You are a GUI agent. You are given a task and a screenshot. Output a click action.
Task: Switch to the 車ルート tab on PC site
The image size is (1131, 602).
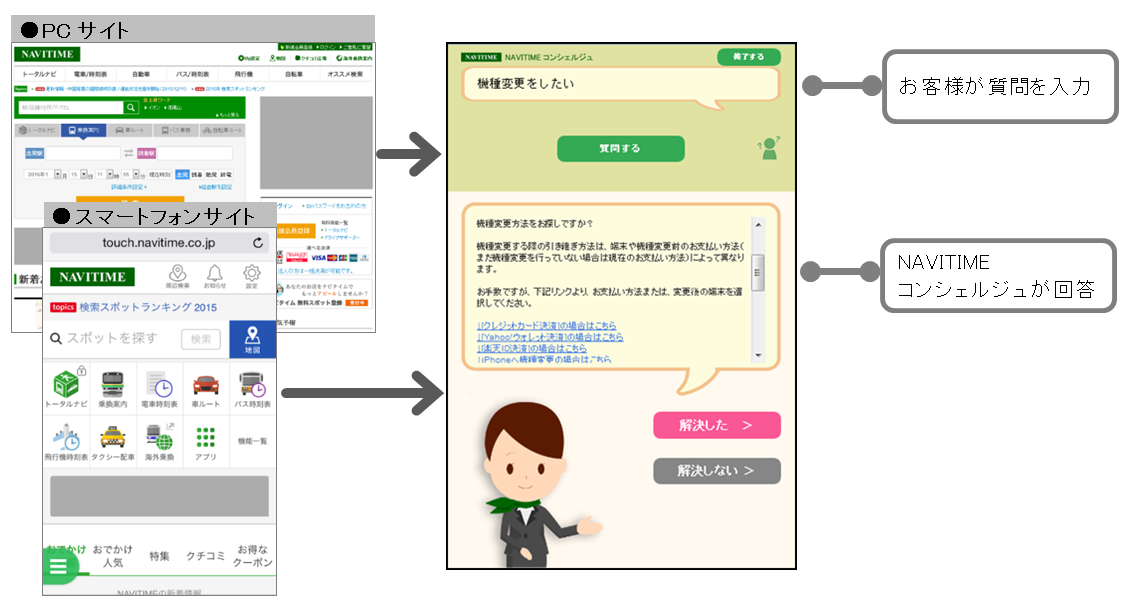[x=130, y=130]
